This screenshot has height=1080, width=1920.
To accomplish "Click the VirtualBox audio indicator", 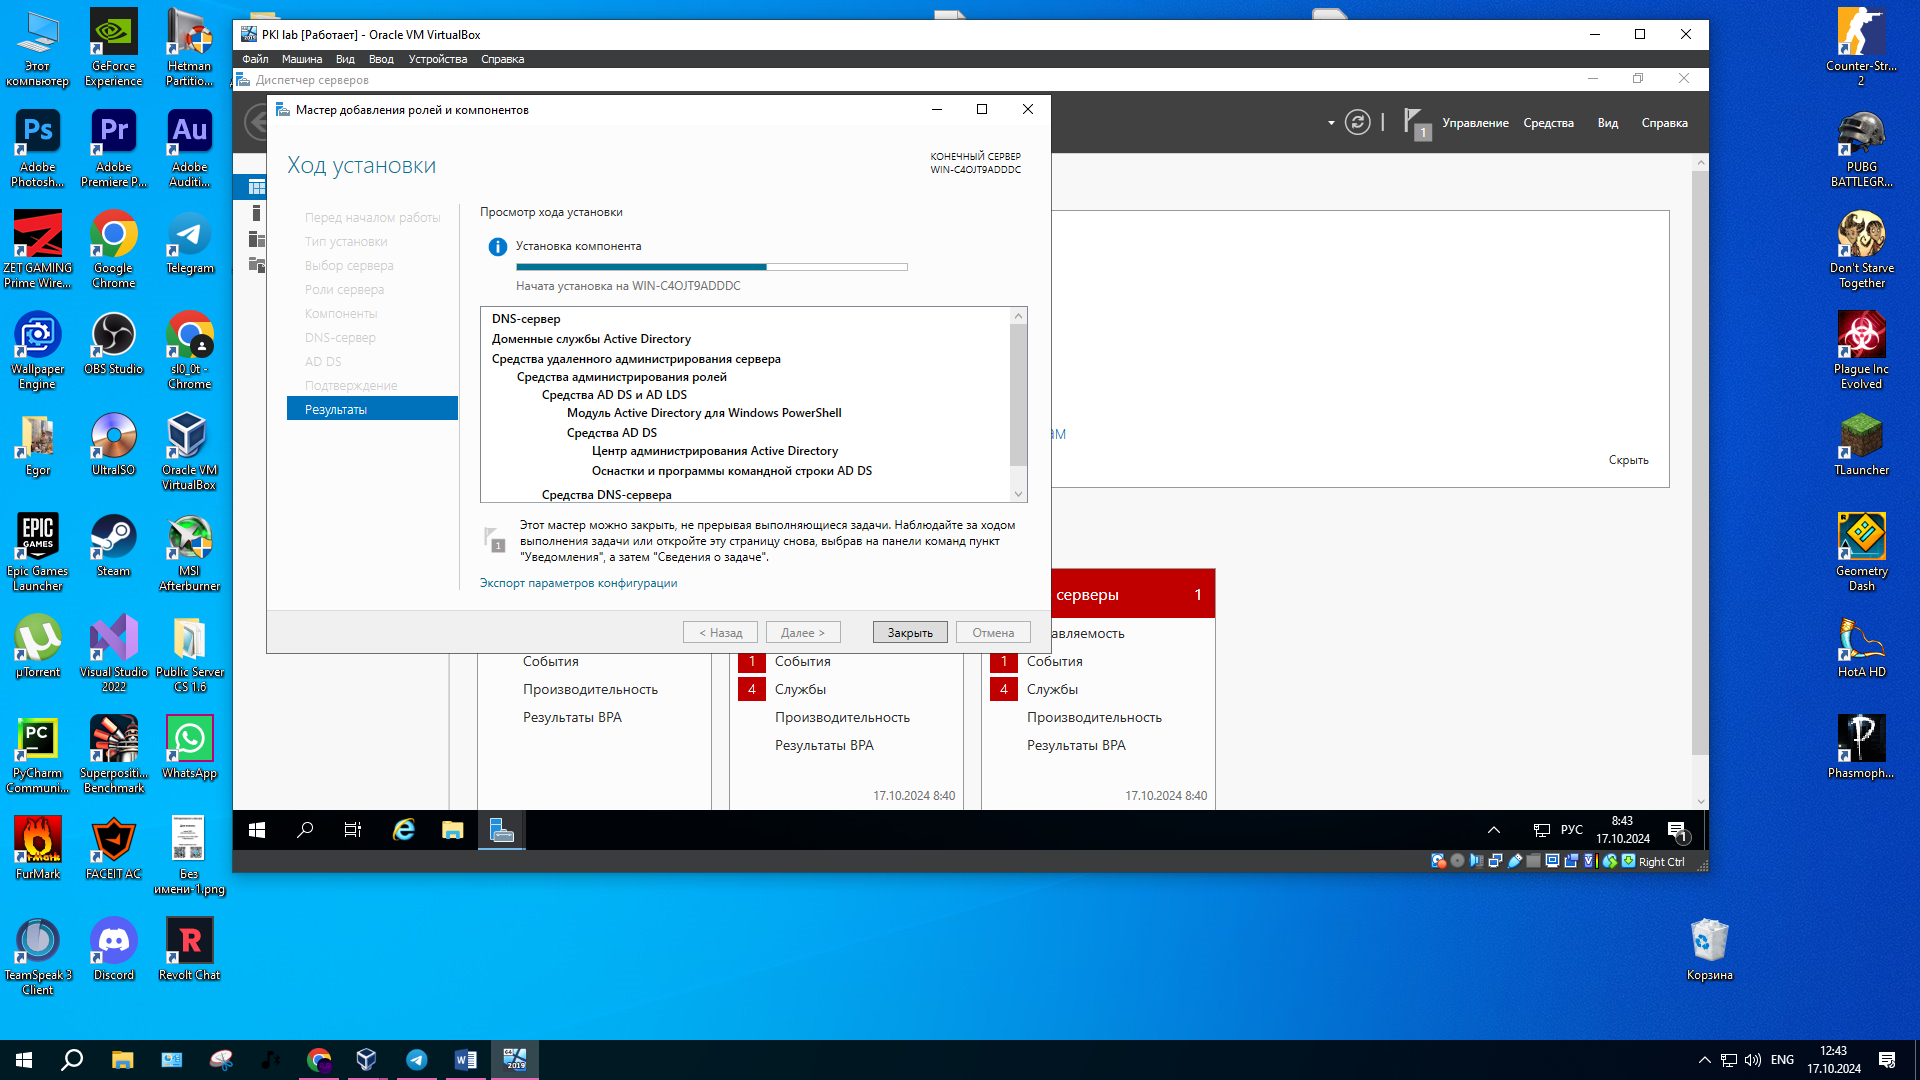I will pos(1477,861).
